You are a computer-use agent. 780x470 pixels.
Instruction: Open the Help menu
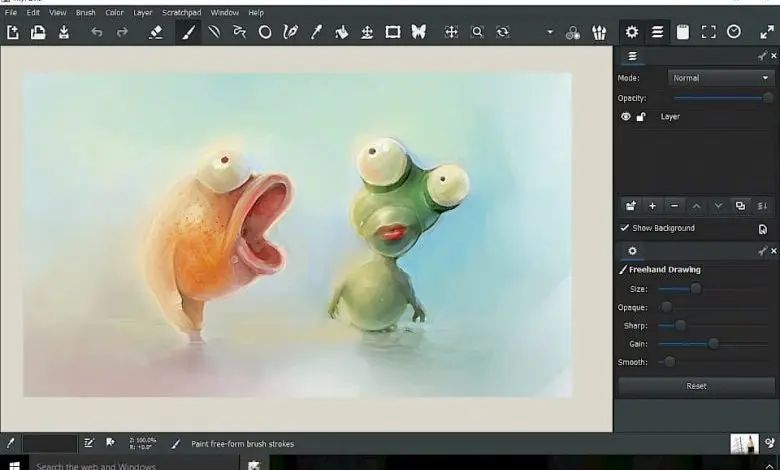tap(256, 12)
